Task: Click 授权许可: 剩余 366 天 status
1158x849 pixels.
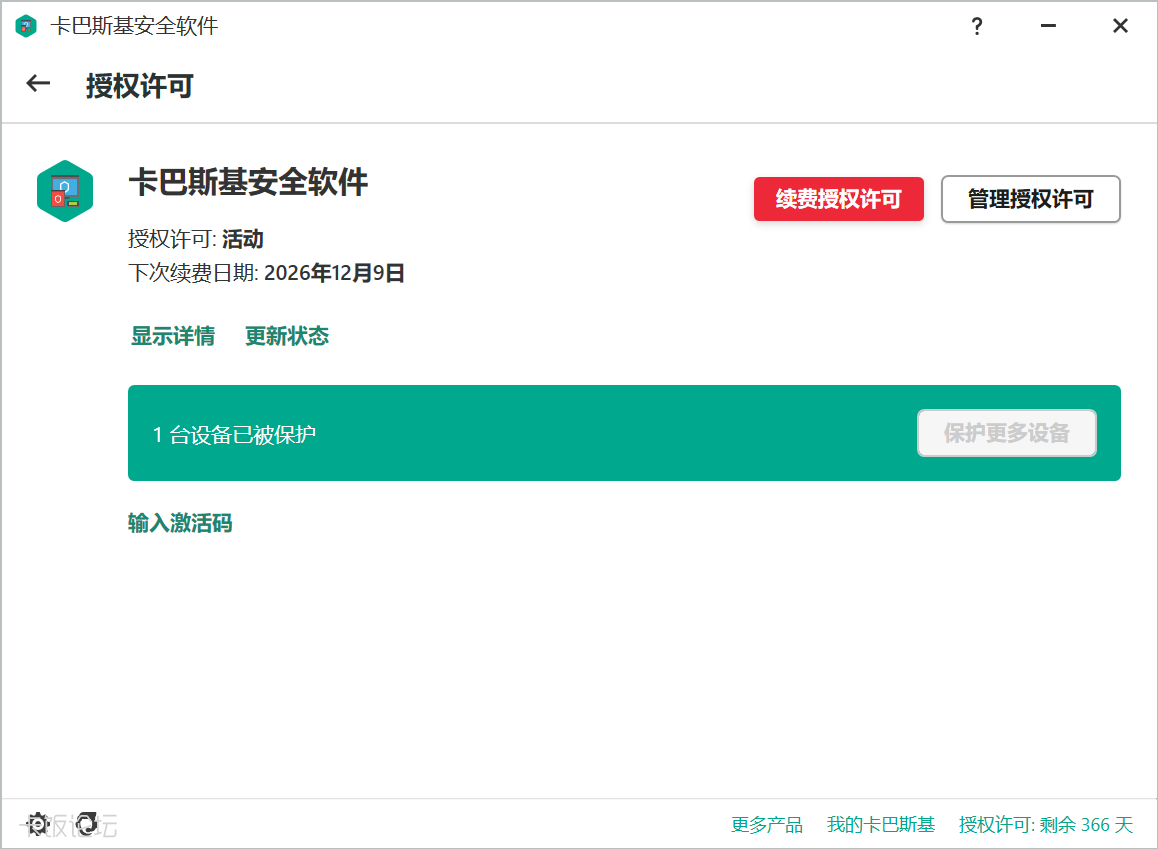Action: tap(1045, 824)
